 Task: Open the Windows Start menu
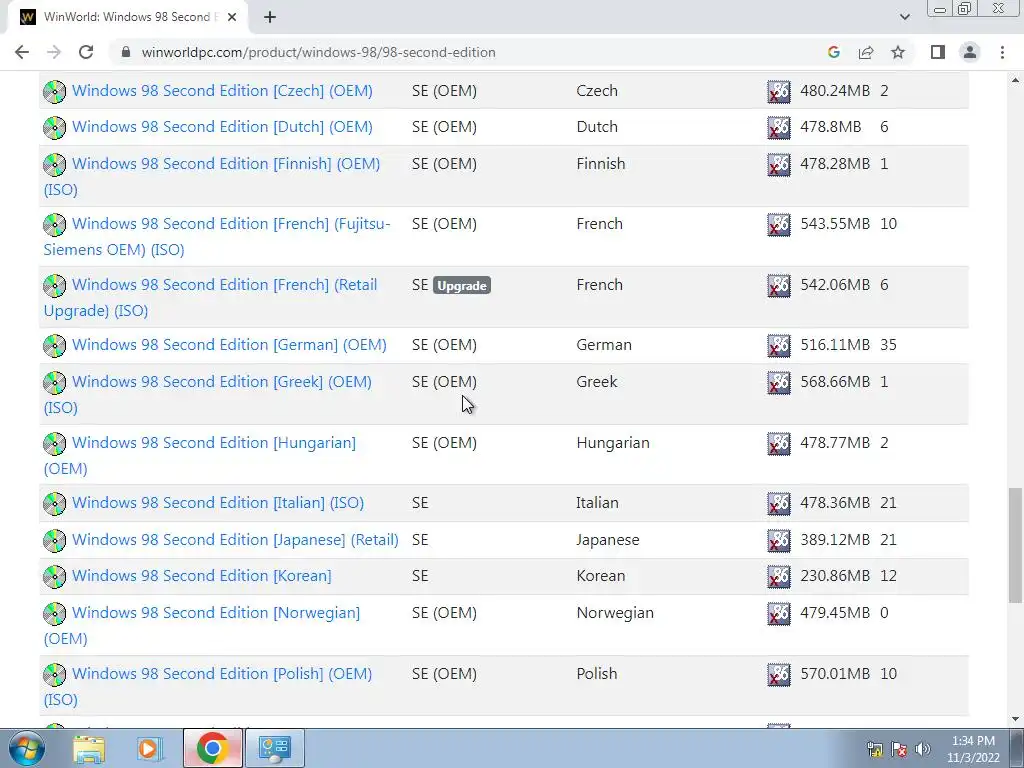coord(26,748)
